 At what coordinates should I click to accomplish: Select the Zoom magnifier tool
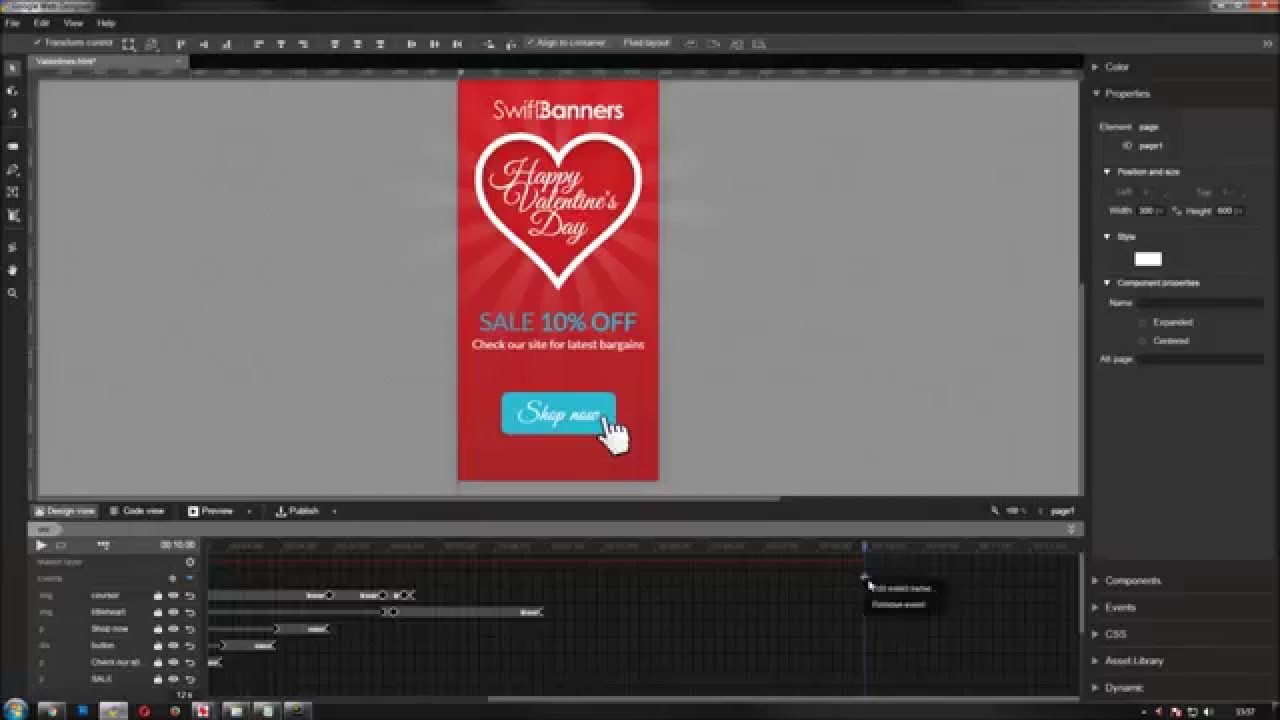click(13, 293)
